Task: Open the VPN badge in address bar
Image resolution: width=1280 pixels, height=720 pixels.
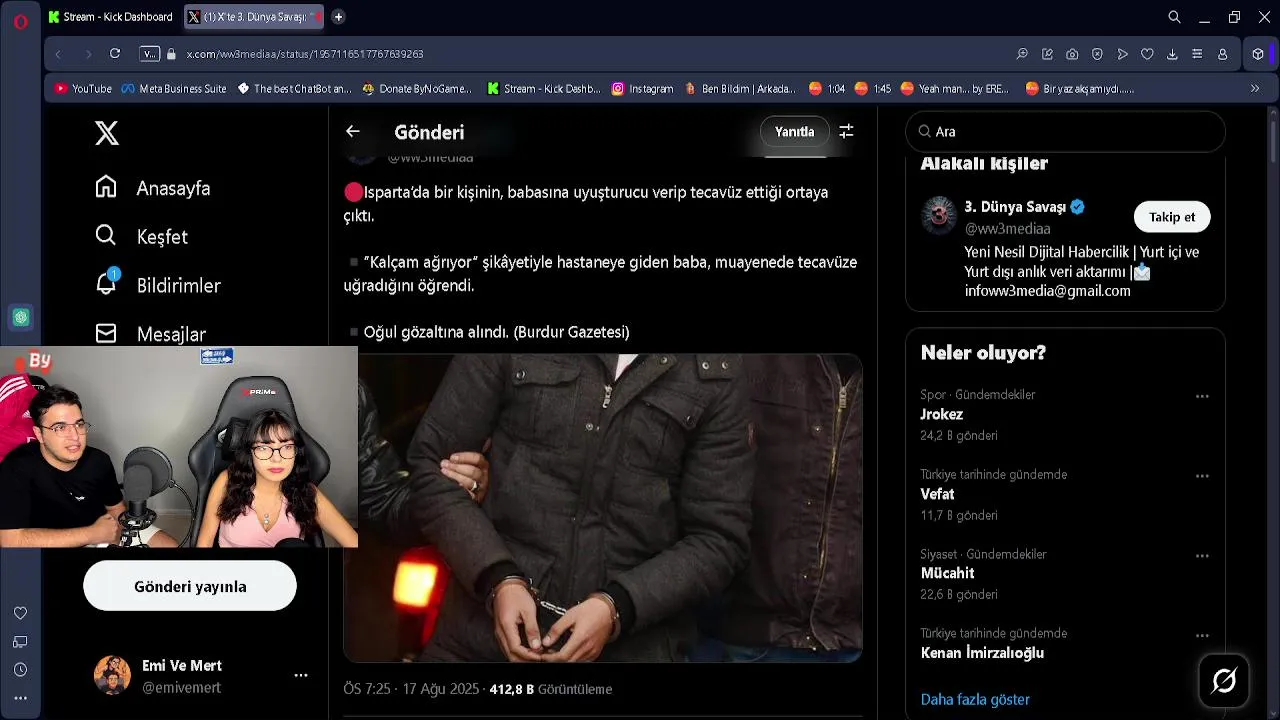Action: click(x=149, y=54)
